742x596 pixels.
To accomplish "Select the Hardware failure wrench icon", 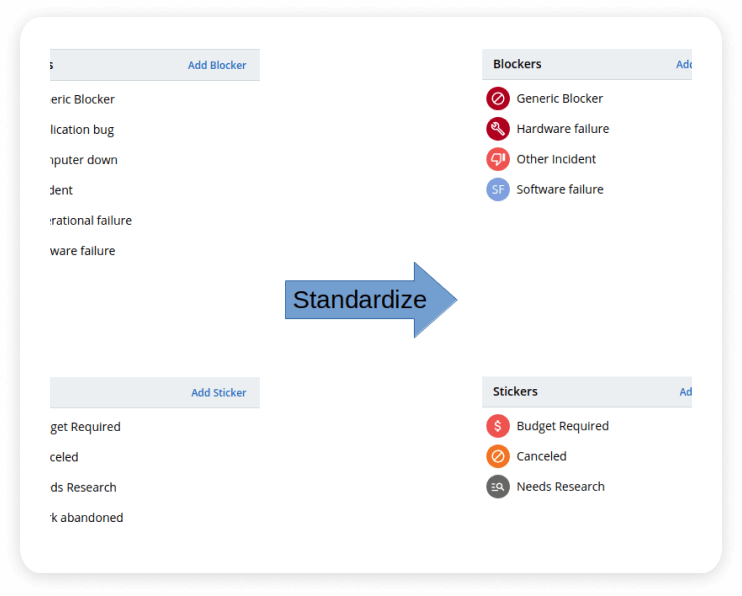I will (497, 129).
